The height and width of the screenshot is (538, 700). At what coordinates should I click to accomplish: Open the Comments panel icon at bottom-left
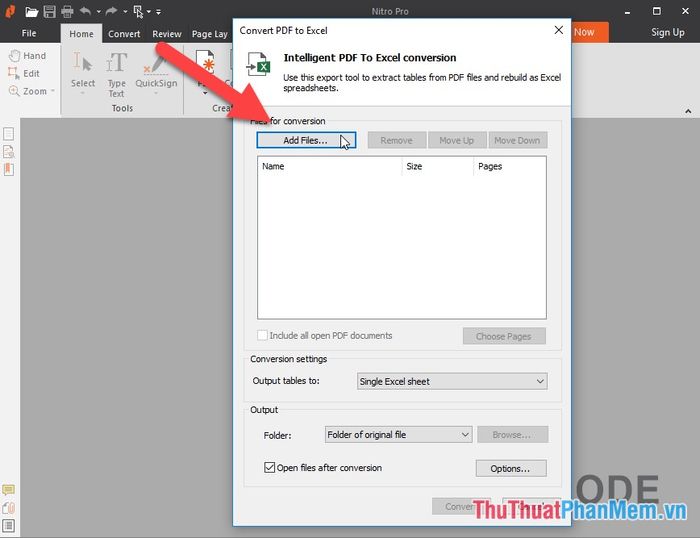pyautogui.click(x=8, y=490)
